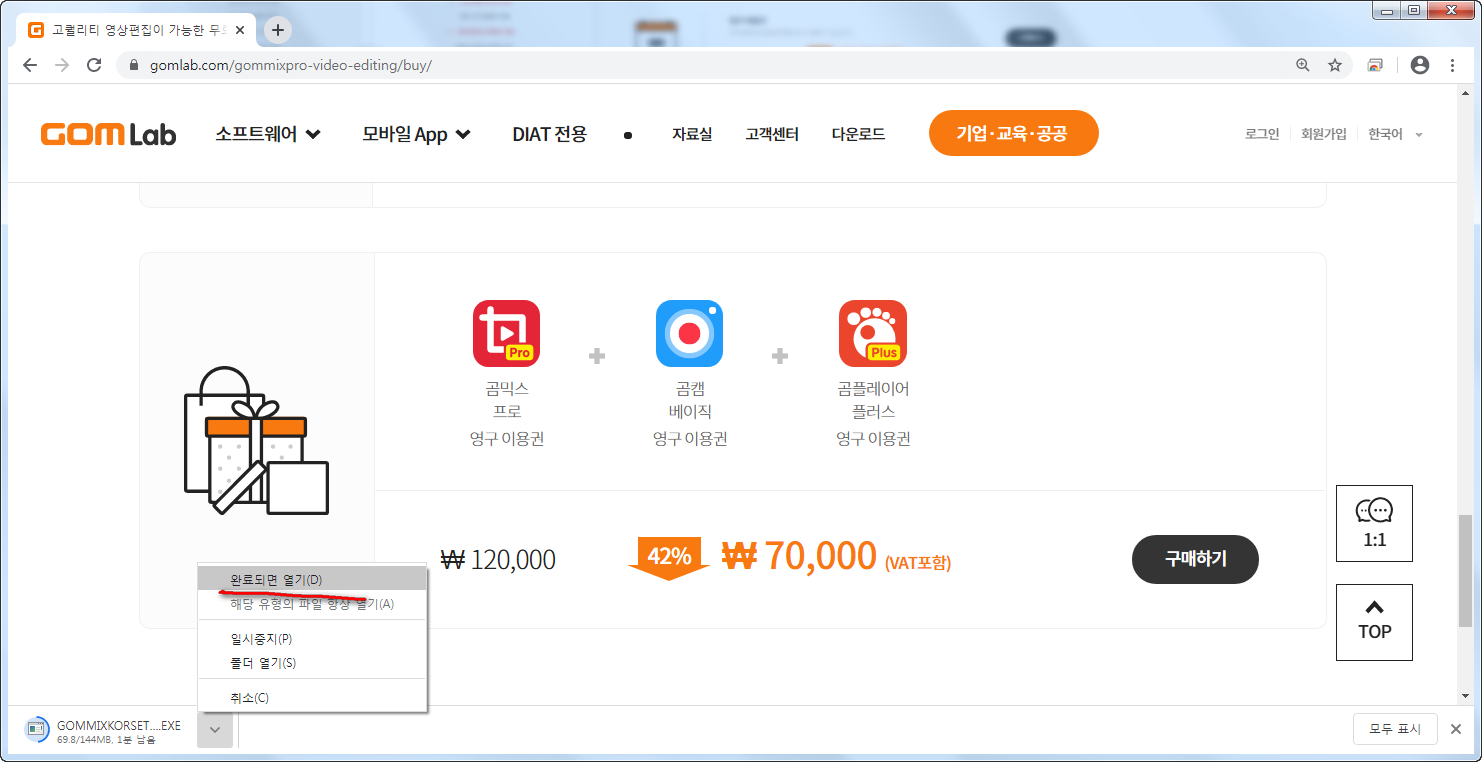Click the GOM Lab logo
Image resolution: width=1482 pixels, height=762 pixels.
109,134
